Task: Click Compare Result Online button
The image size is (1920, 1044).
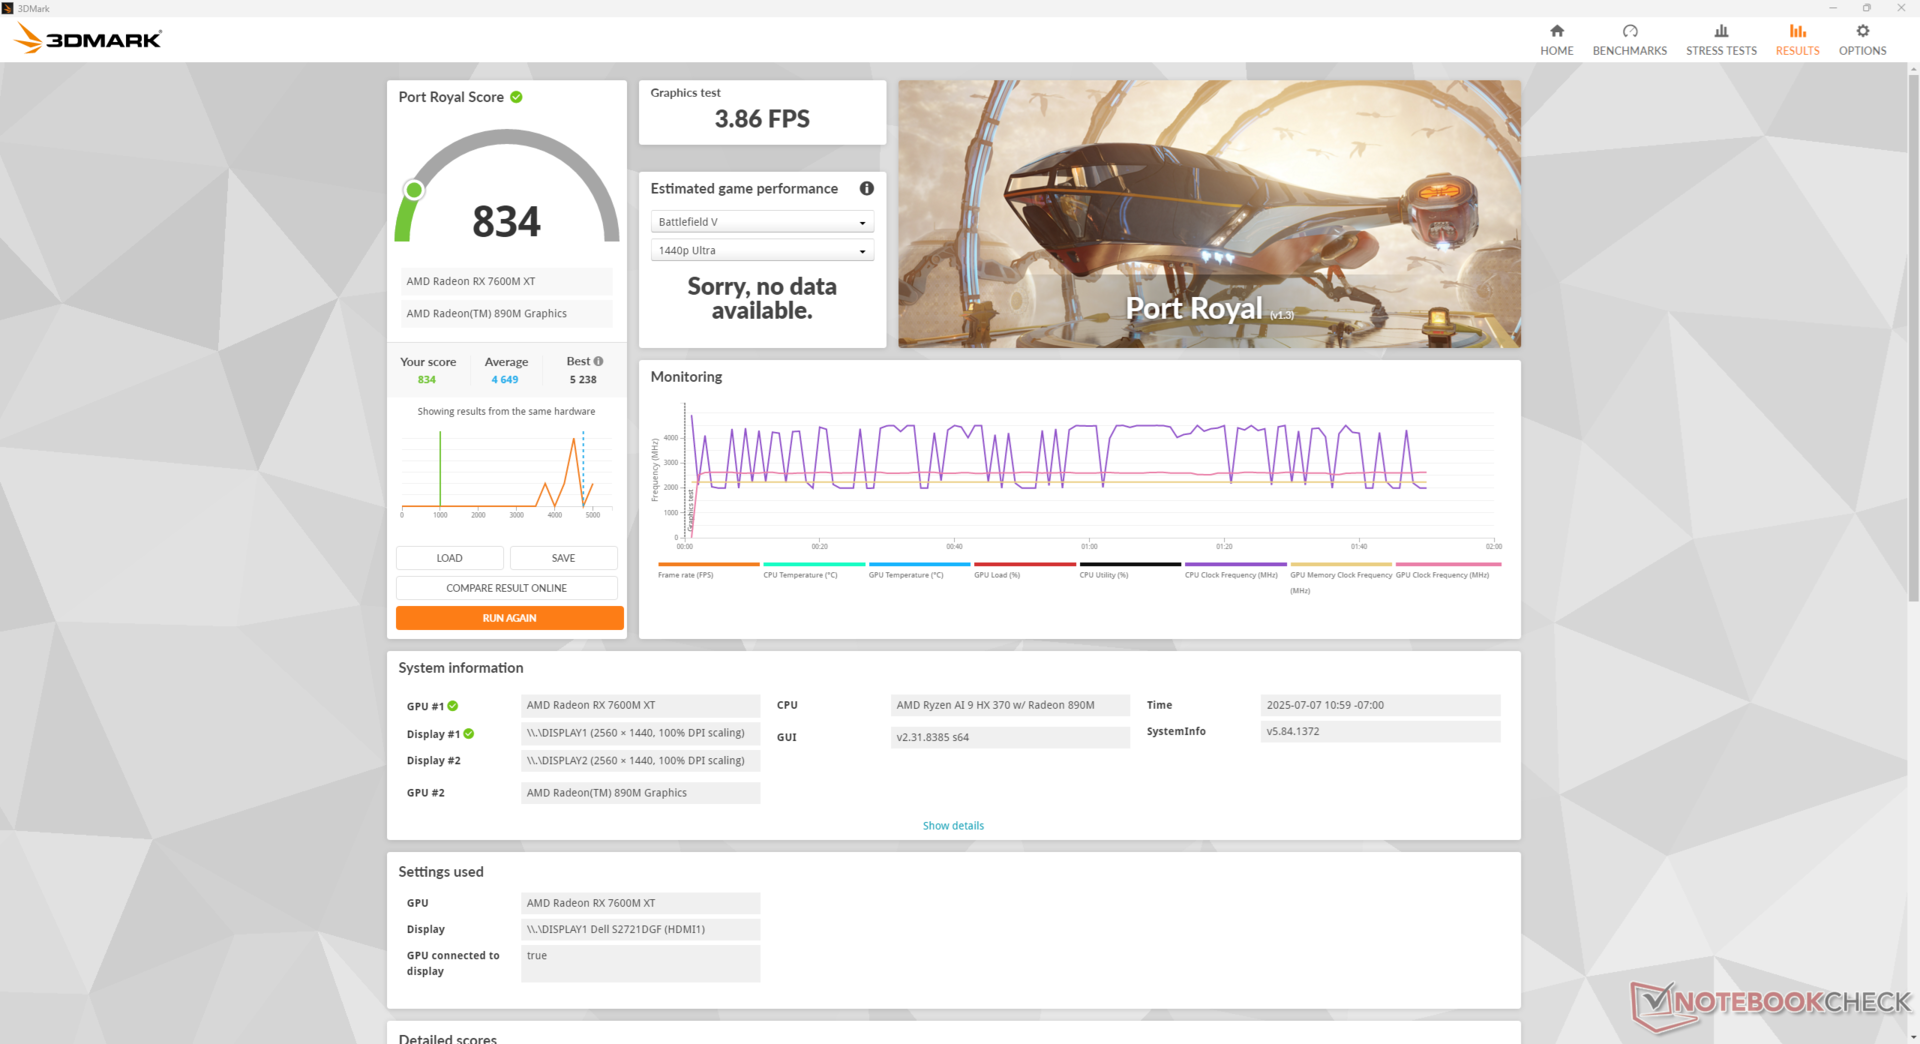Action: pyautogui.click(x=506, y=588)
